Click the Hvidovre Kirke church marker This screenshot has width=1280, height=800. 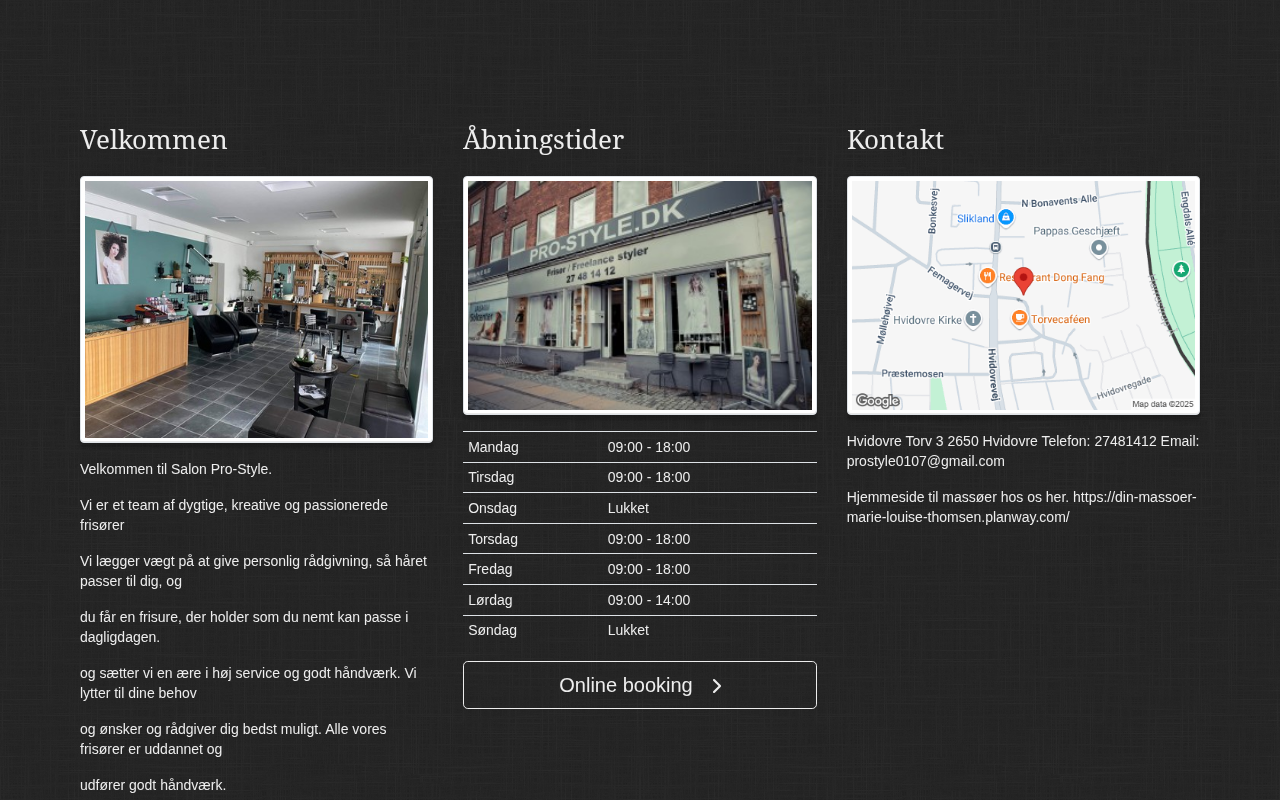pyautogui.click(x=974, y=320)
